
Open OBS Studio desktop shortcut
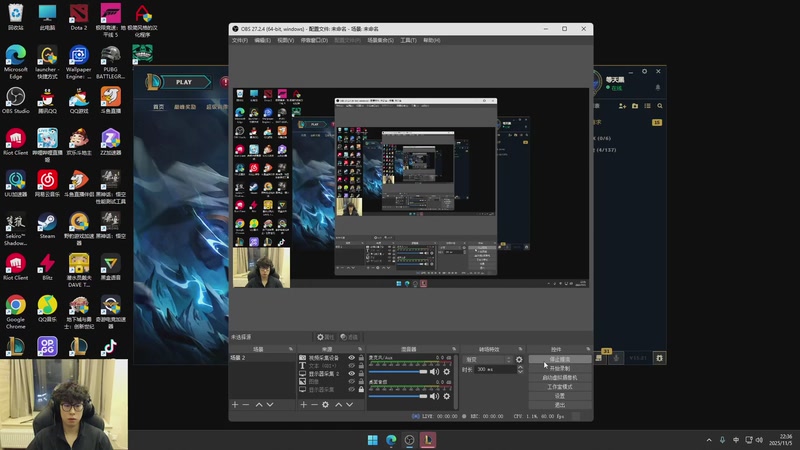click(x=16, y=100)
